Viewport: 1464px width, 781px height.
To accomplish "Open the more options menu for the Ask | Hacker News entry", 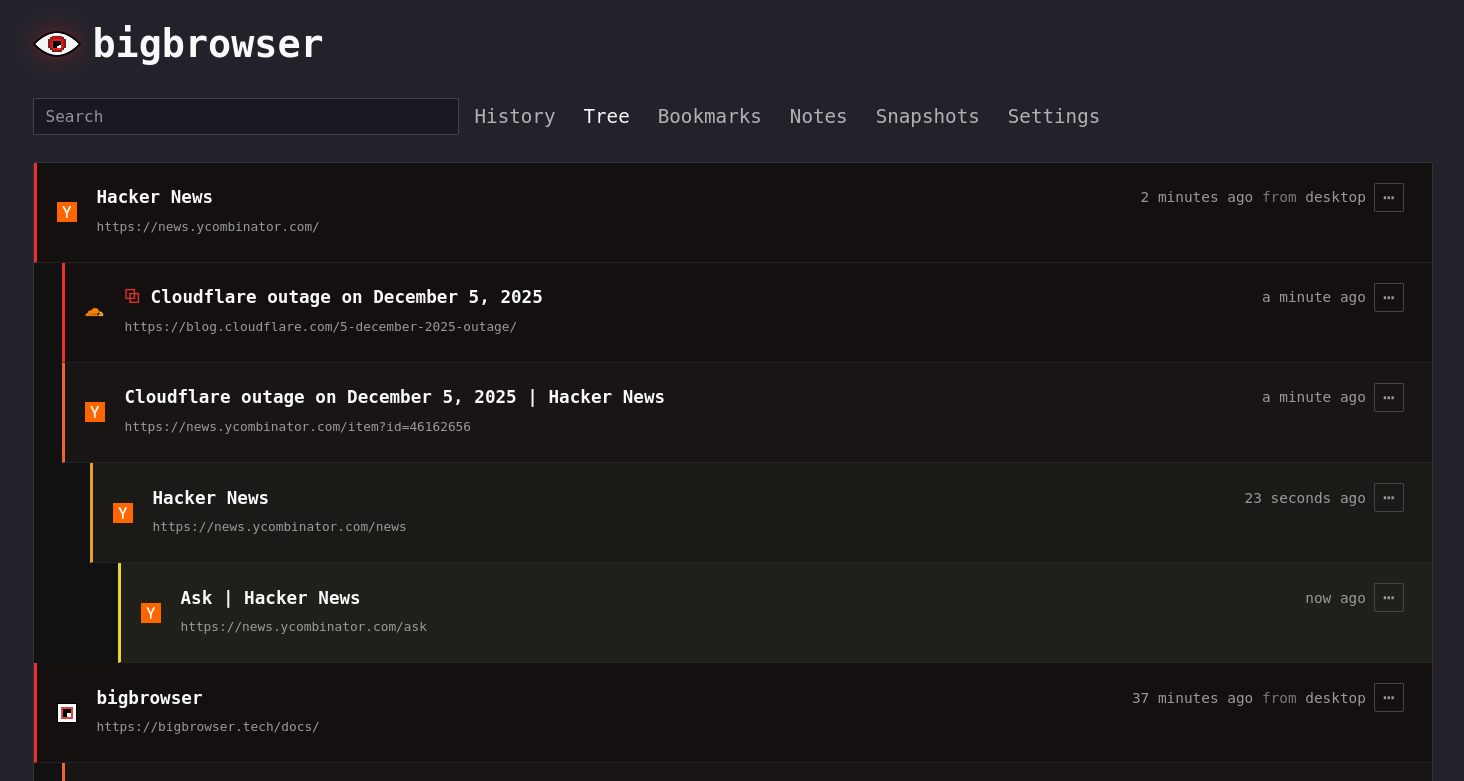I will 1388,597.
